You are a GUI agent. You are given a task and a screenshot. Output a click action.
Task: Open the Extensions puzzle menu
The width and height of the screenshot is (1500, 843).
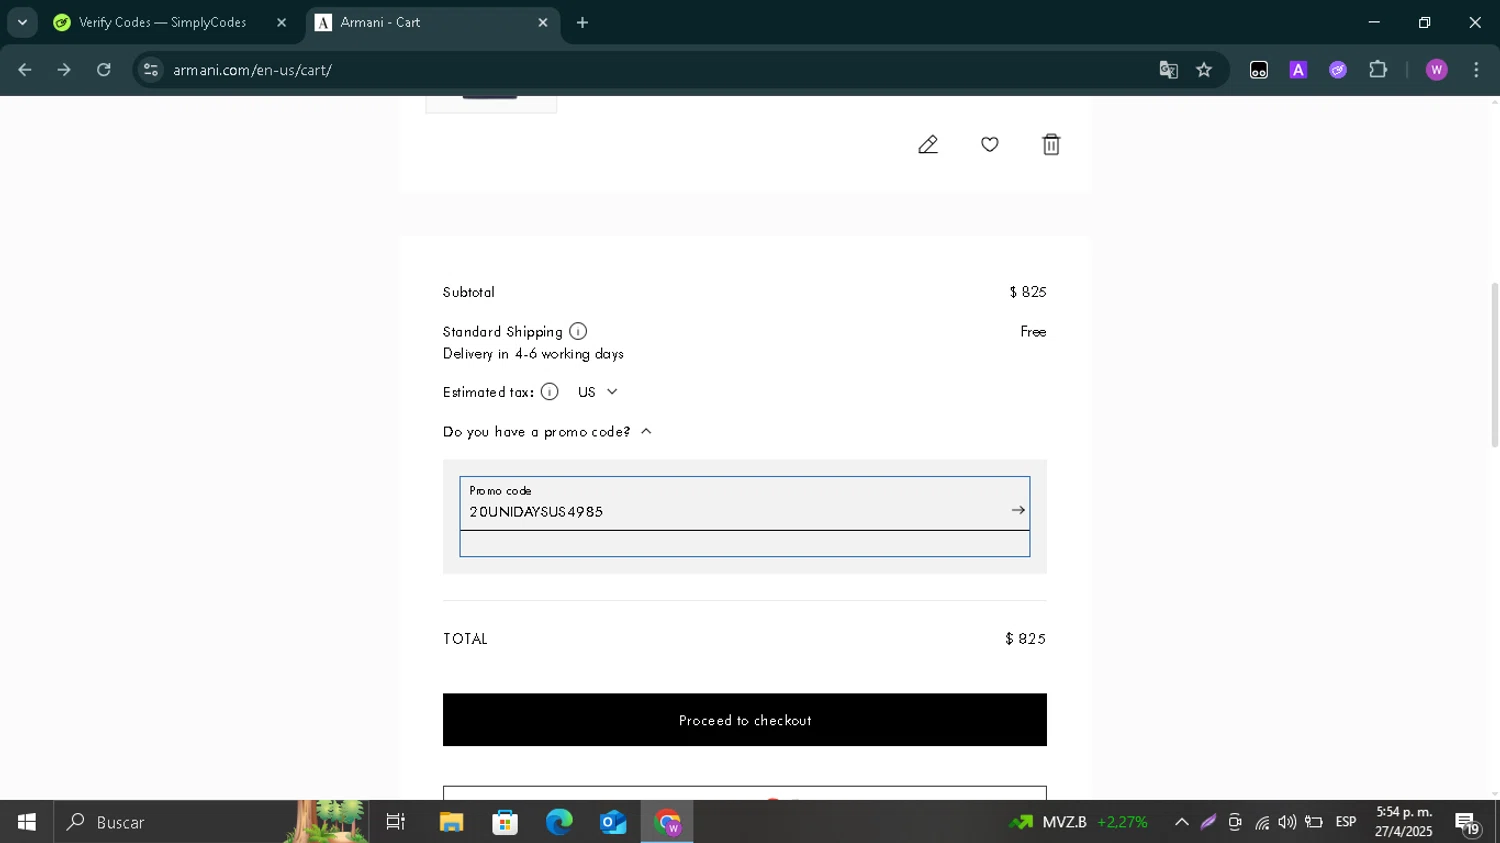(x=1378, y=70)
